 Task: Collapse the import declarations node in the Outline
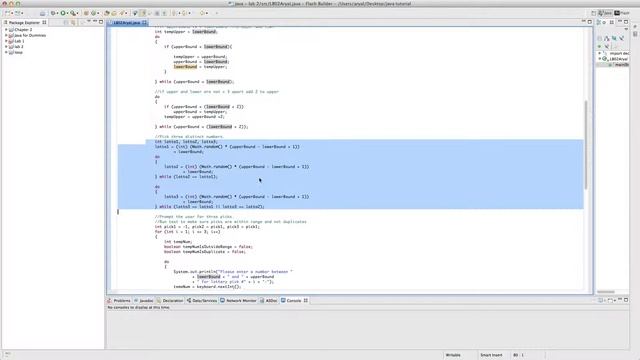[x=600, y=53]
